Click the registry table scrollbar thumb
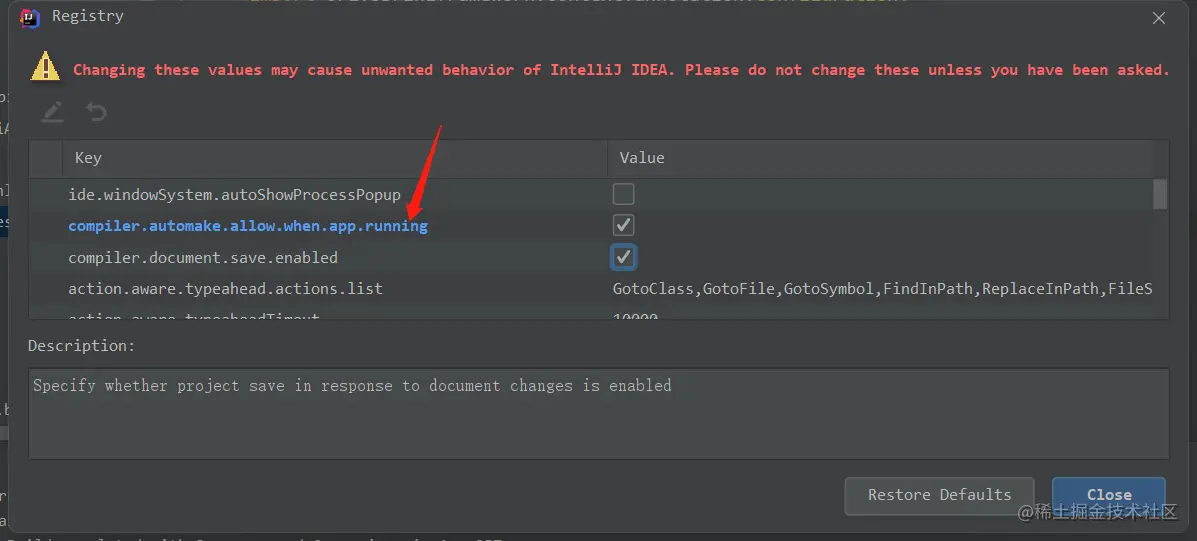This screenshot has height=541, width=1197. (1160, 195)
